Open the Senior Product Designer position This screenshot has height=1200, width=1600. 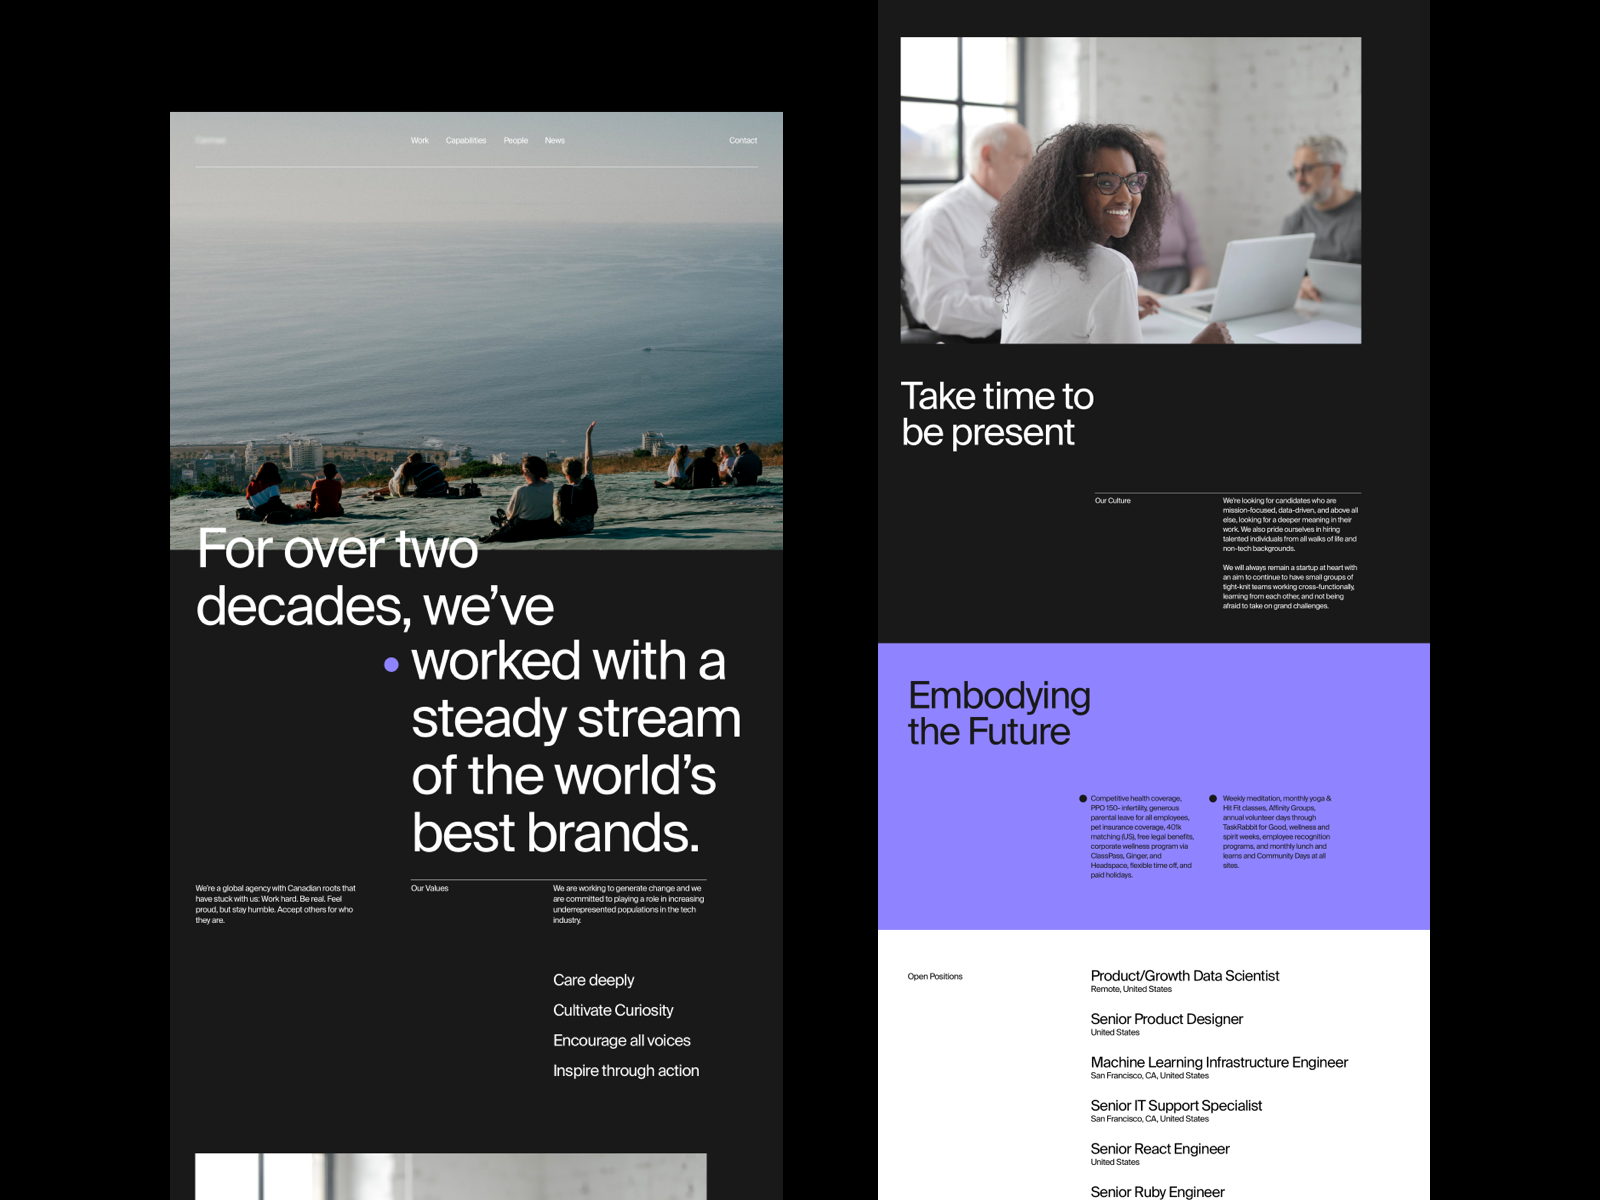tap(1166, 1019)
